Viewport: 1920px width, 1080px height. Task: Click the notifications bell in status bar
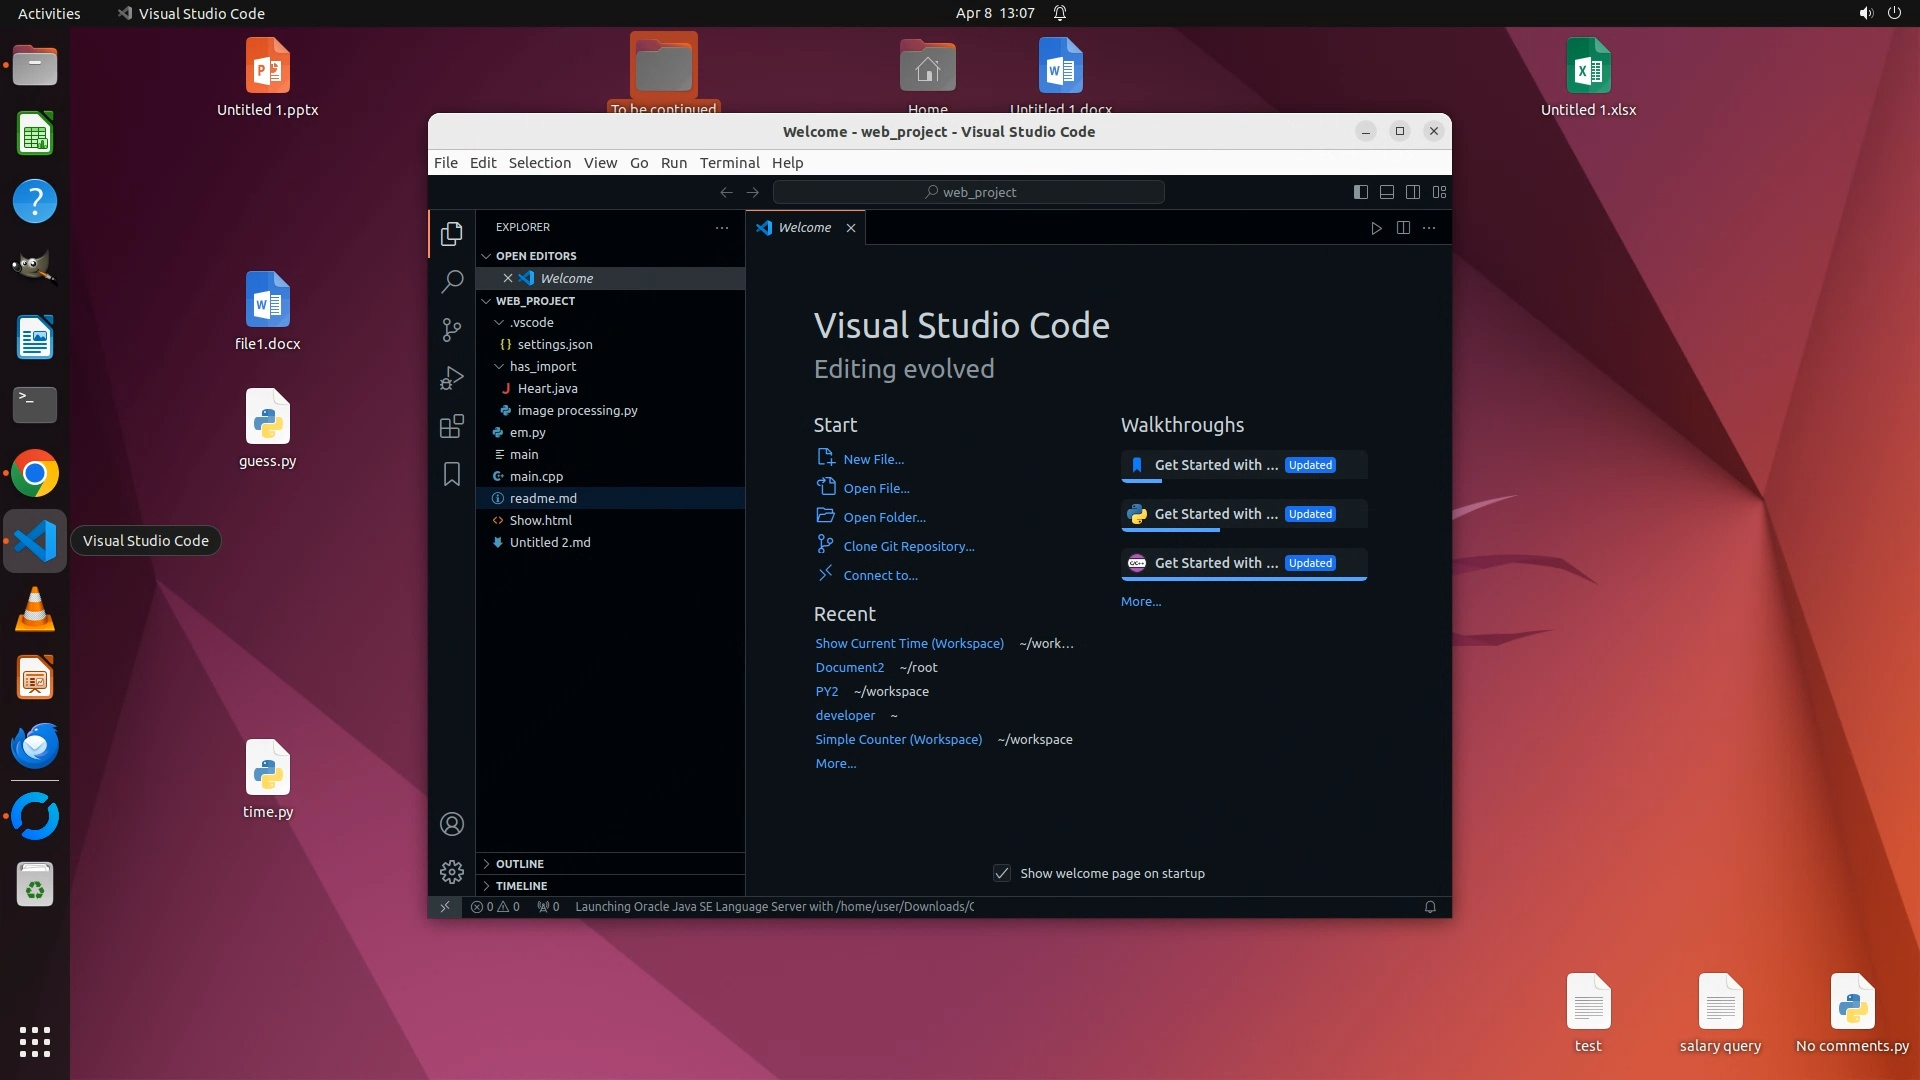coord(1430,907)
